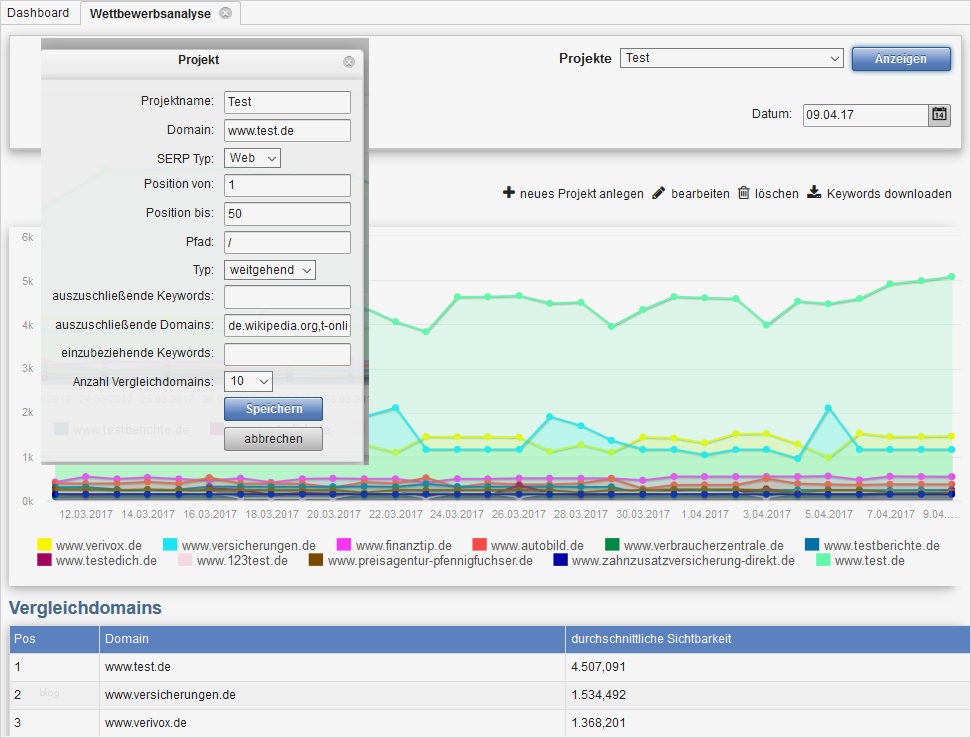Viewport: 971px width, 738px height.
Task: Click the www.verivox.de table cell
Action: 333,723
